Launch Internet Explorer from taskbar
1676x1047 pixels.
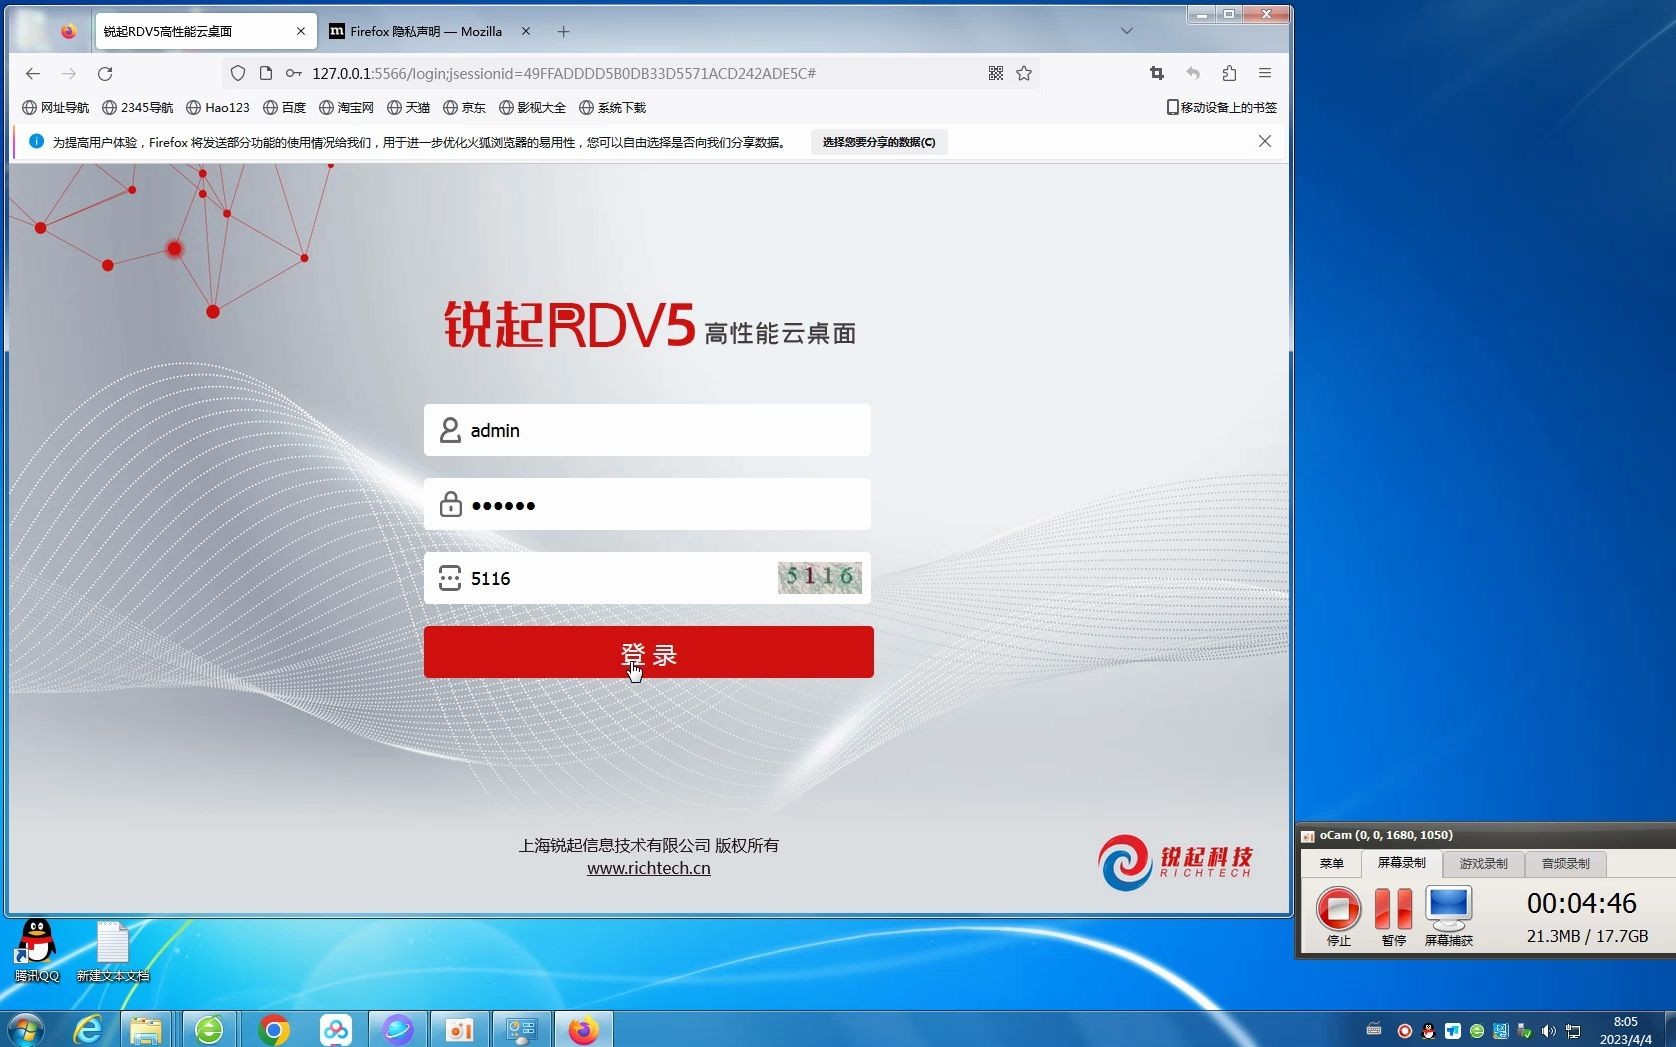click(88, 1029)
